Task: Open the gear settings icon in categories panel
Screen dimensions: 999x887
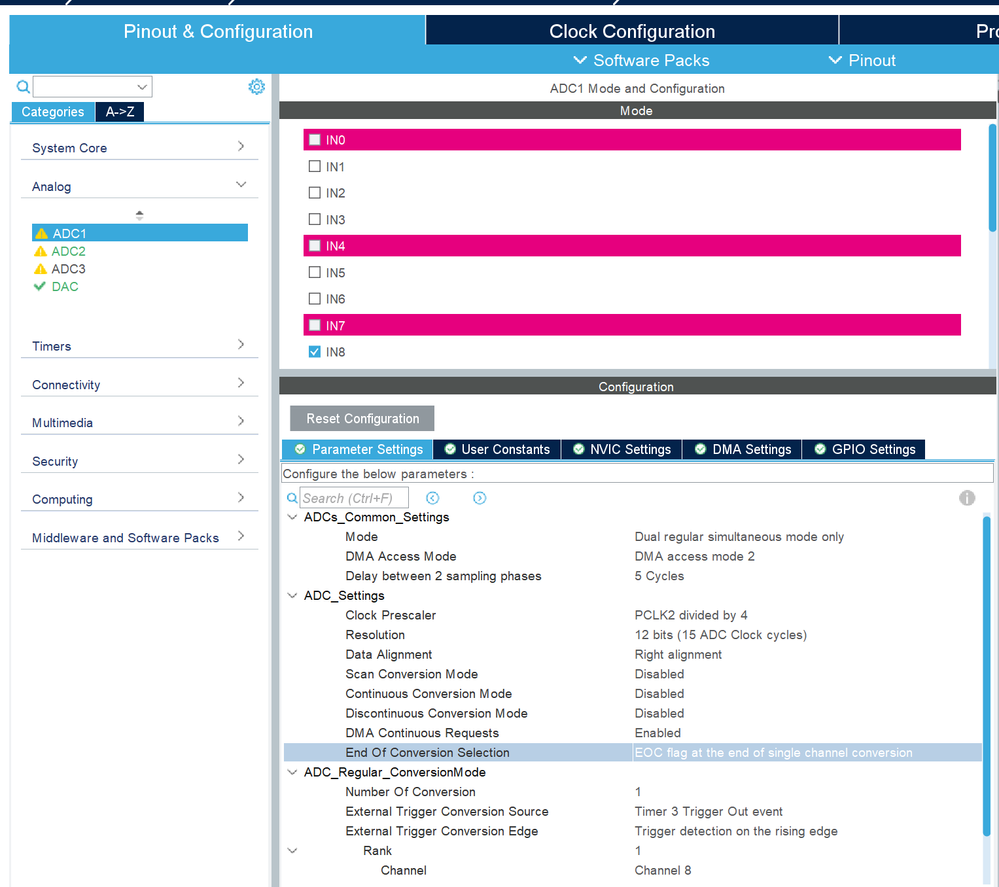Action: pos(256,86)
